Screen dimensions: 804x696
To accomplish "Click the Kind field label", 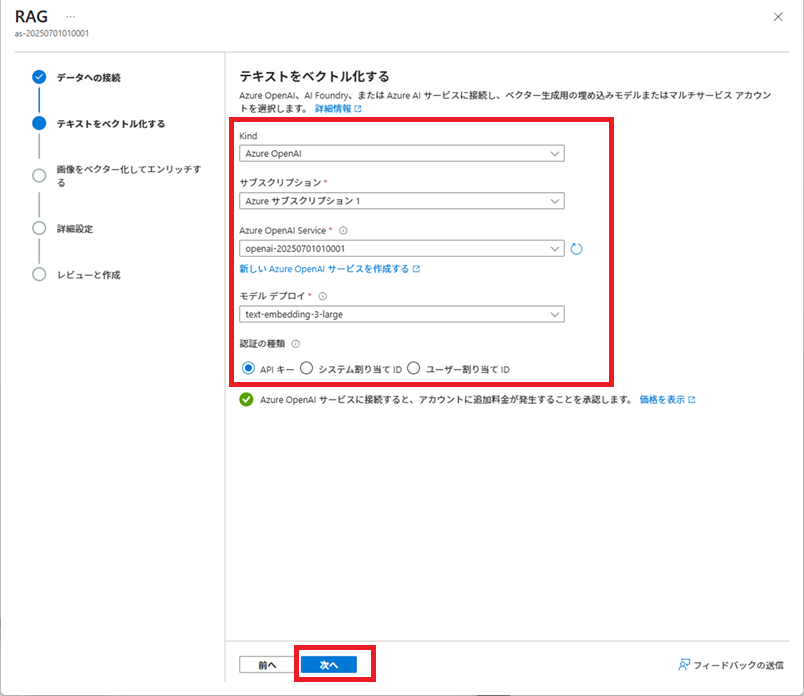I will [248, 136].
